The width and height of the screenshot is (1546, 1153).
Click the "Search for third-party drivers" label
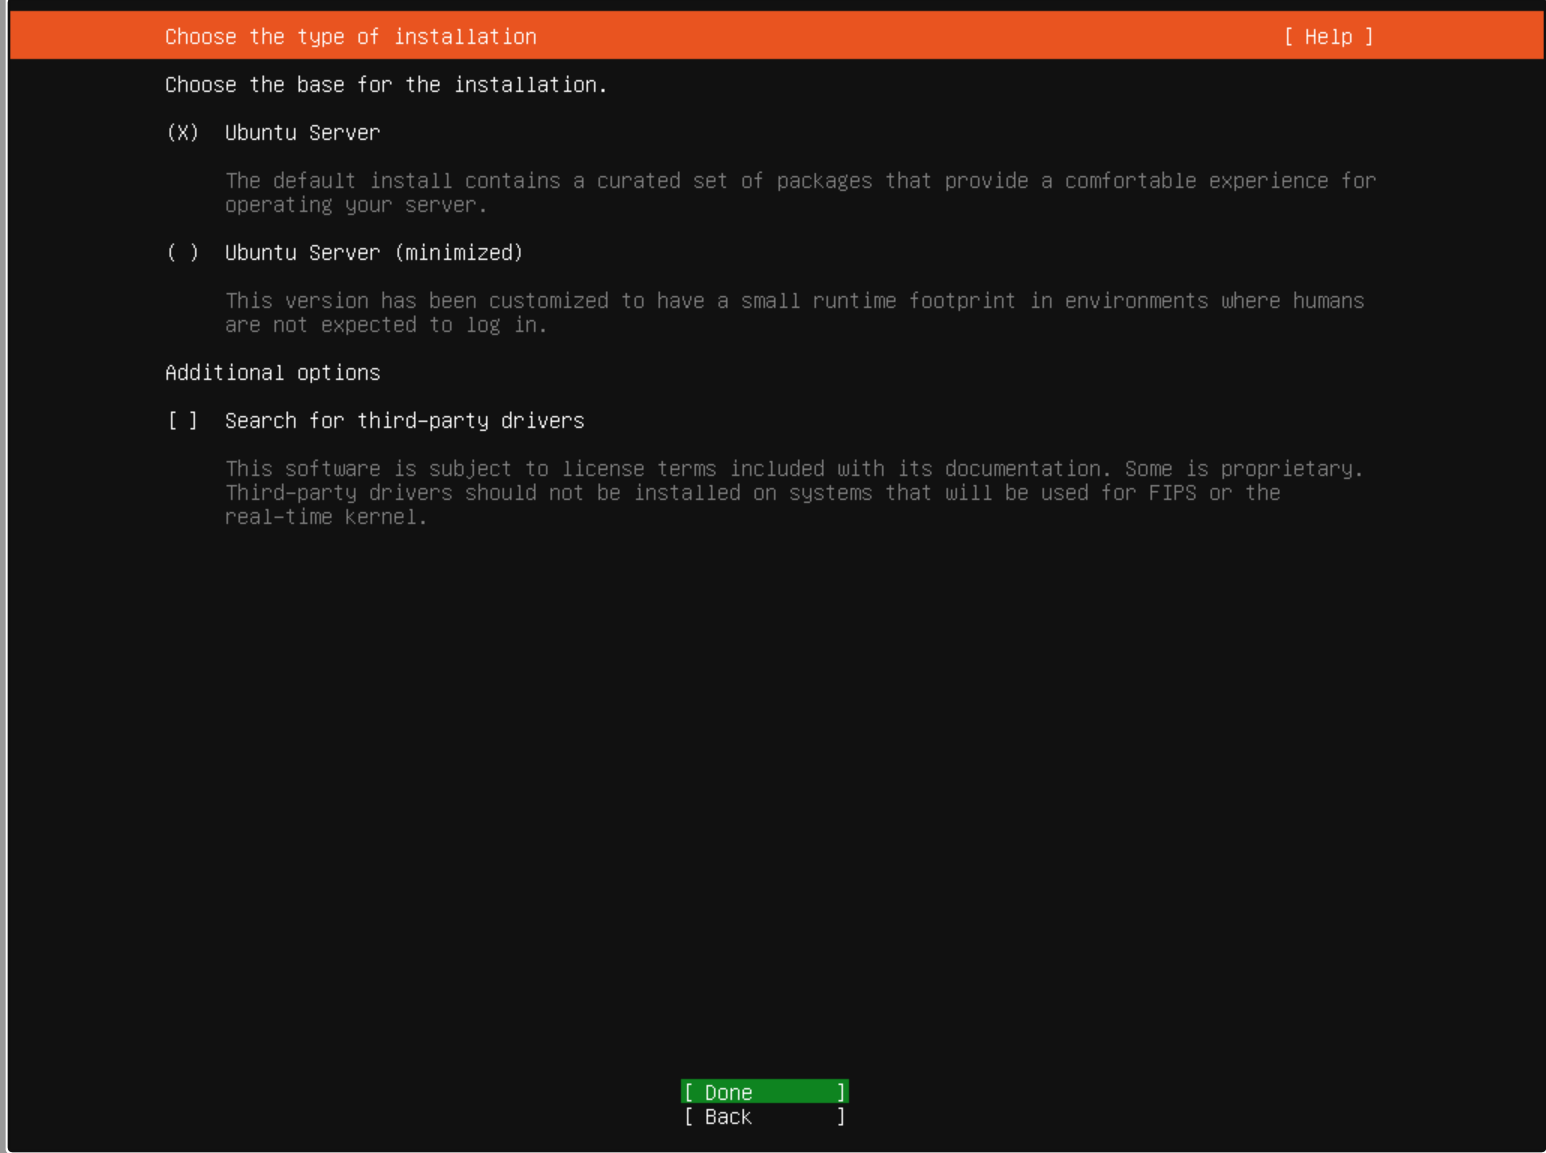pyautogui.click(x=404, y=421)
